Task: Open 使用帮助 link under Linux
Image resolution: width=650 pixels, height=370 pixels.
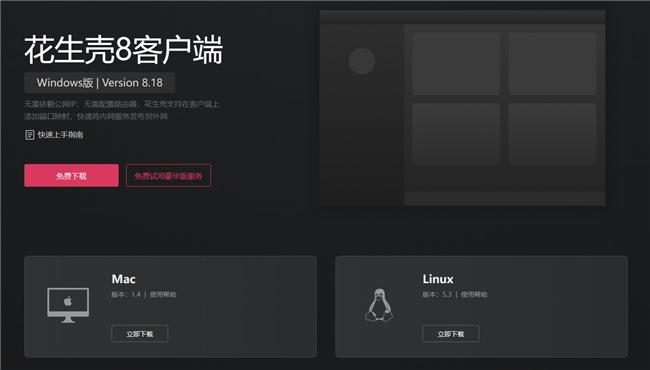Action: pyautogui.click(x=474, y=295)
